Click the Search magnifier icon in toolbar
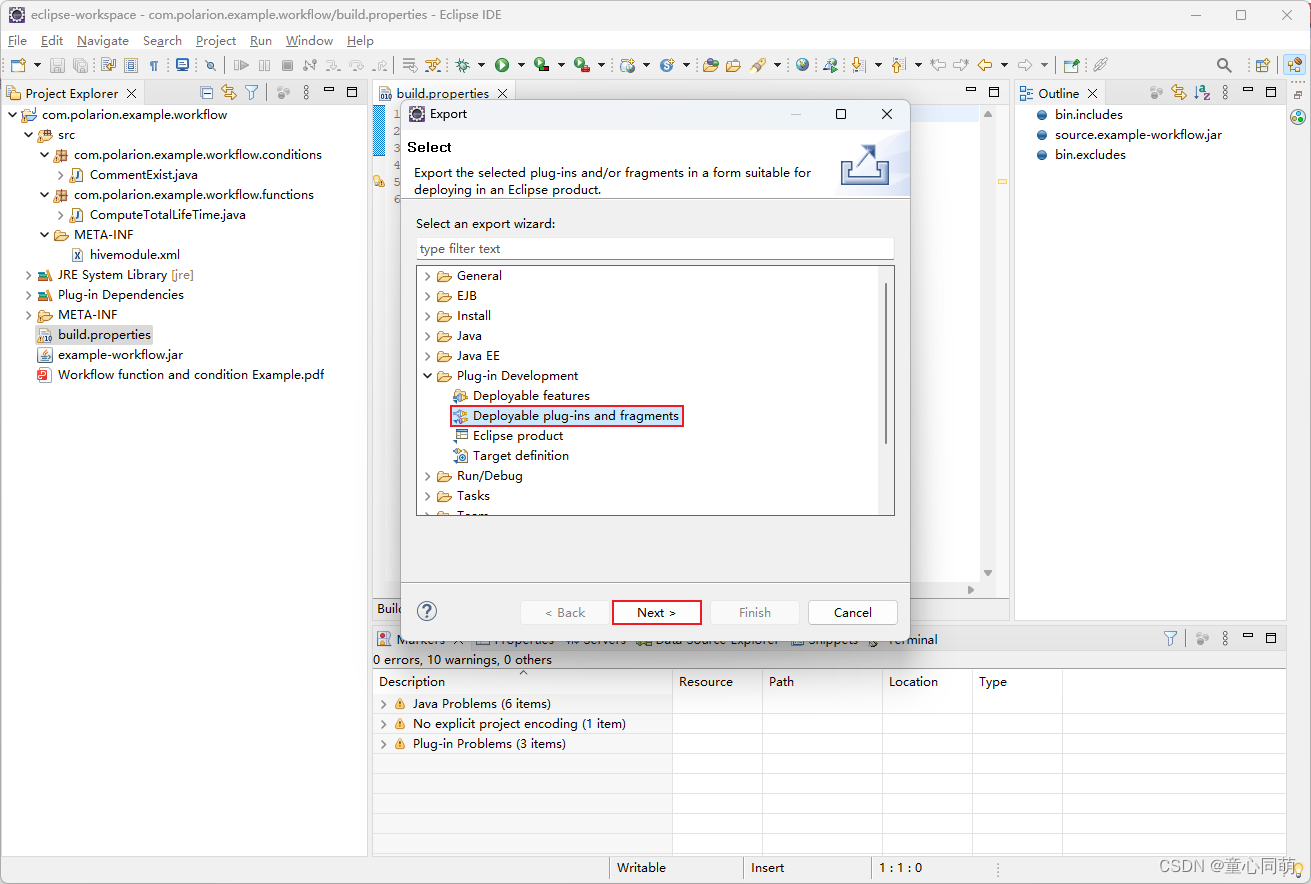The image size is (1311, 884). click(1224, 65)
